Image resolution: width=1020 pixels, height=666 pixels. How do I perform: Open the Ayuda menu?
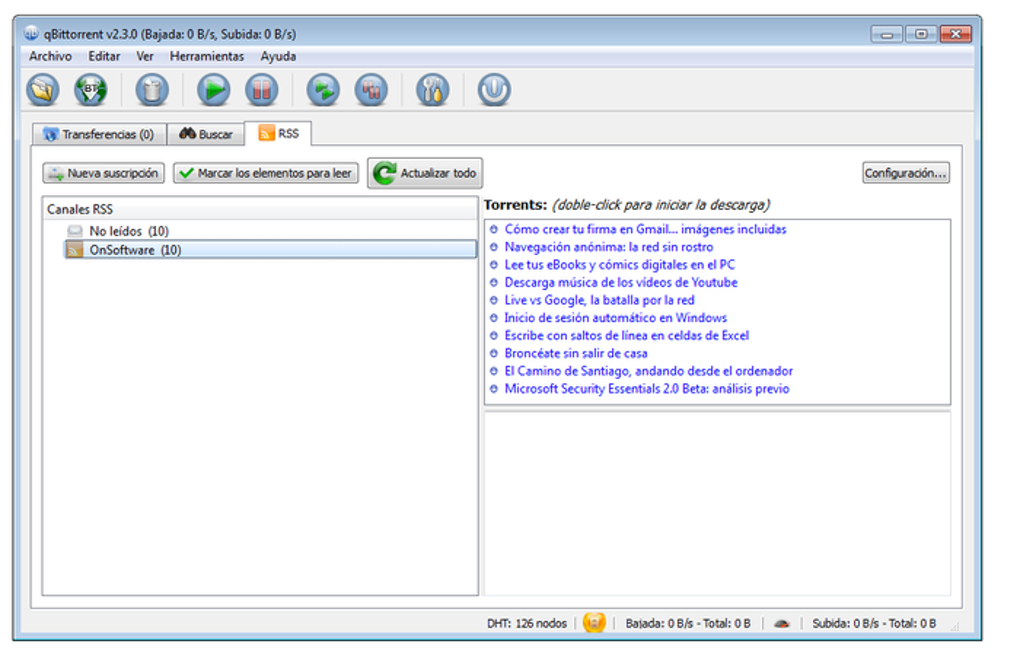(278, 57)
